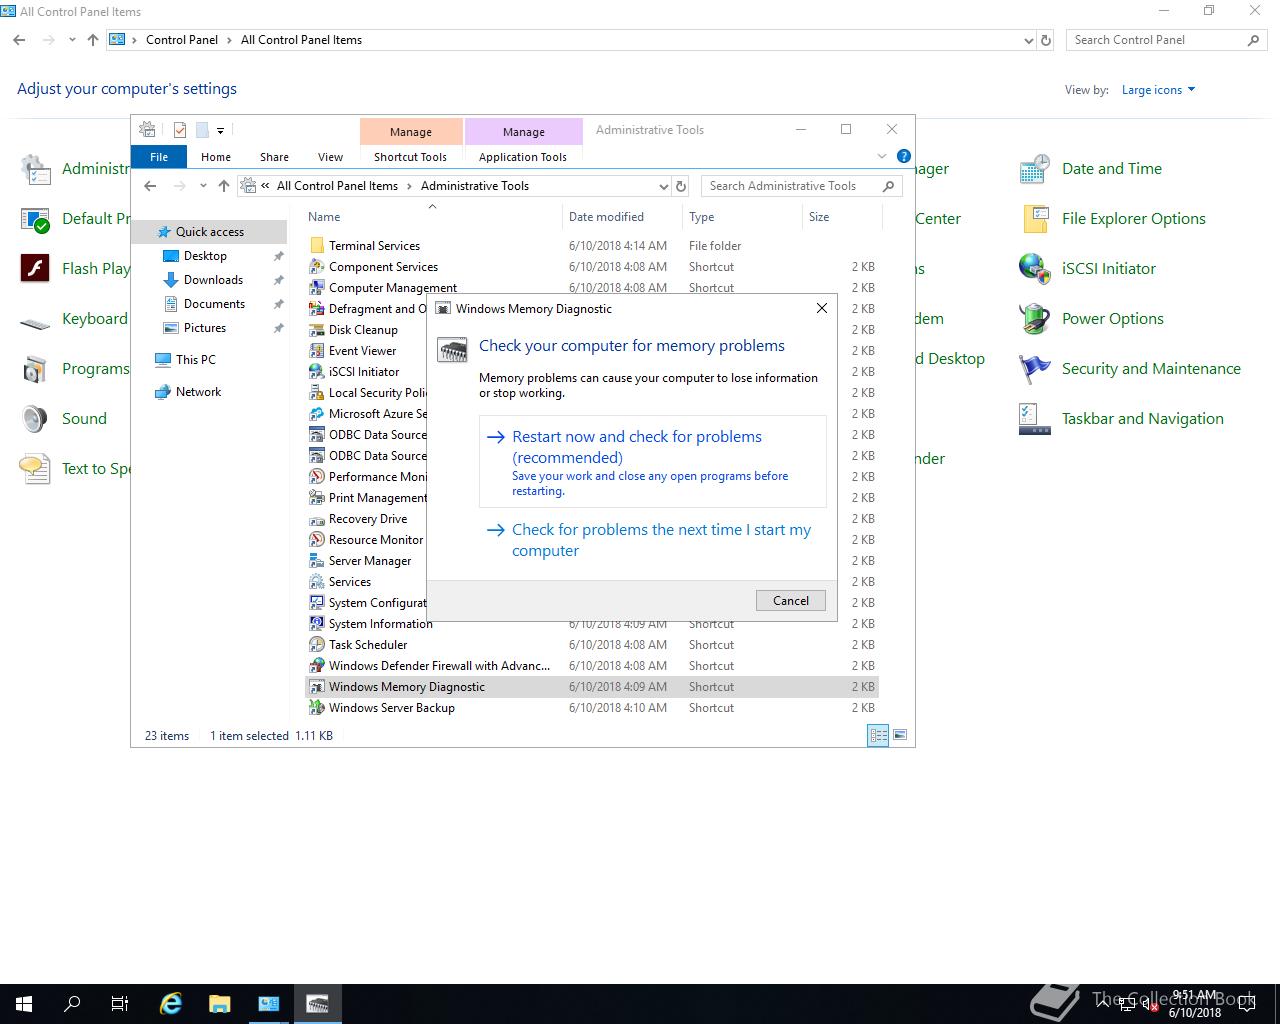
Task: Go back in the Administrative Tools window
Action: [150, 186]
